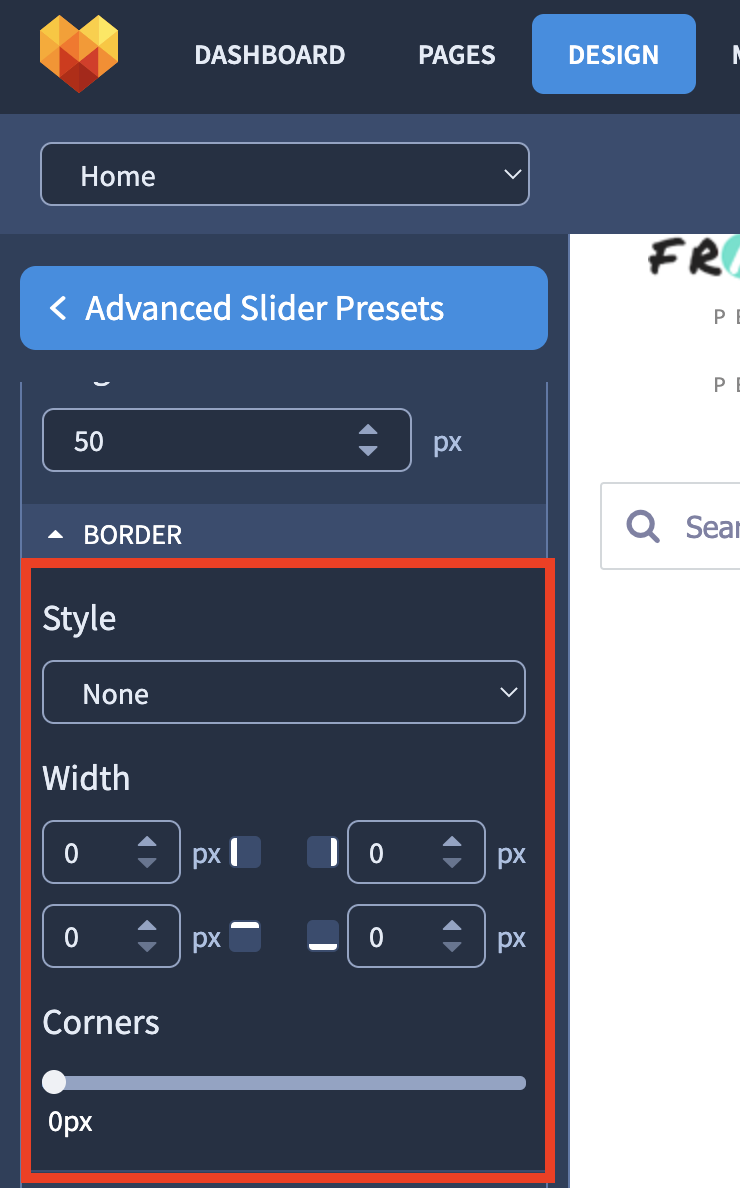Viewport: 740px width, 1188px height.
Task: Click the Corners radius slider handle
Action: click(x=54, y=1082)
